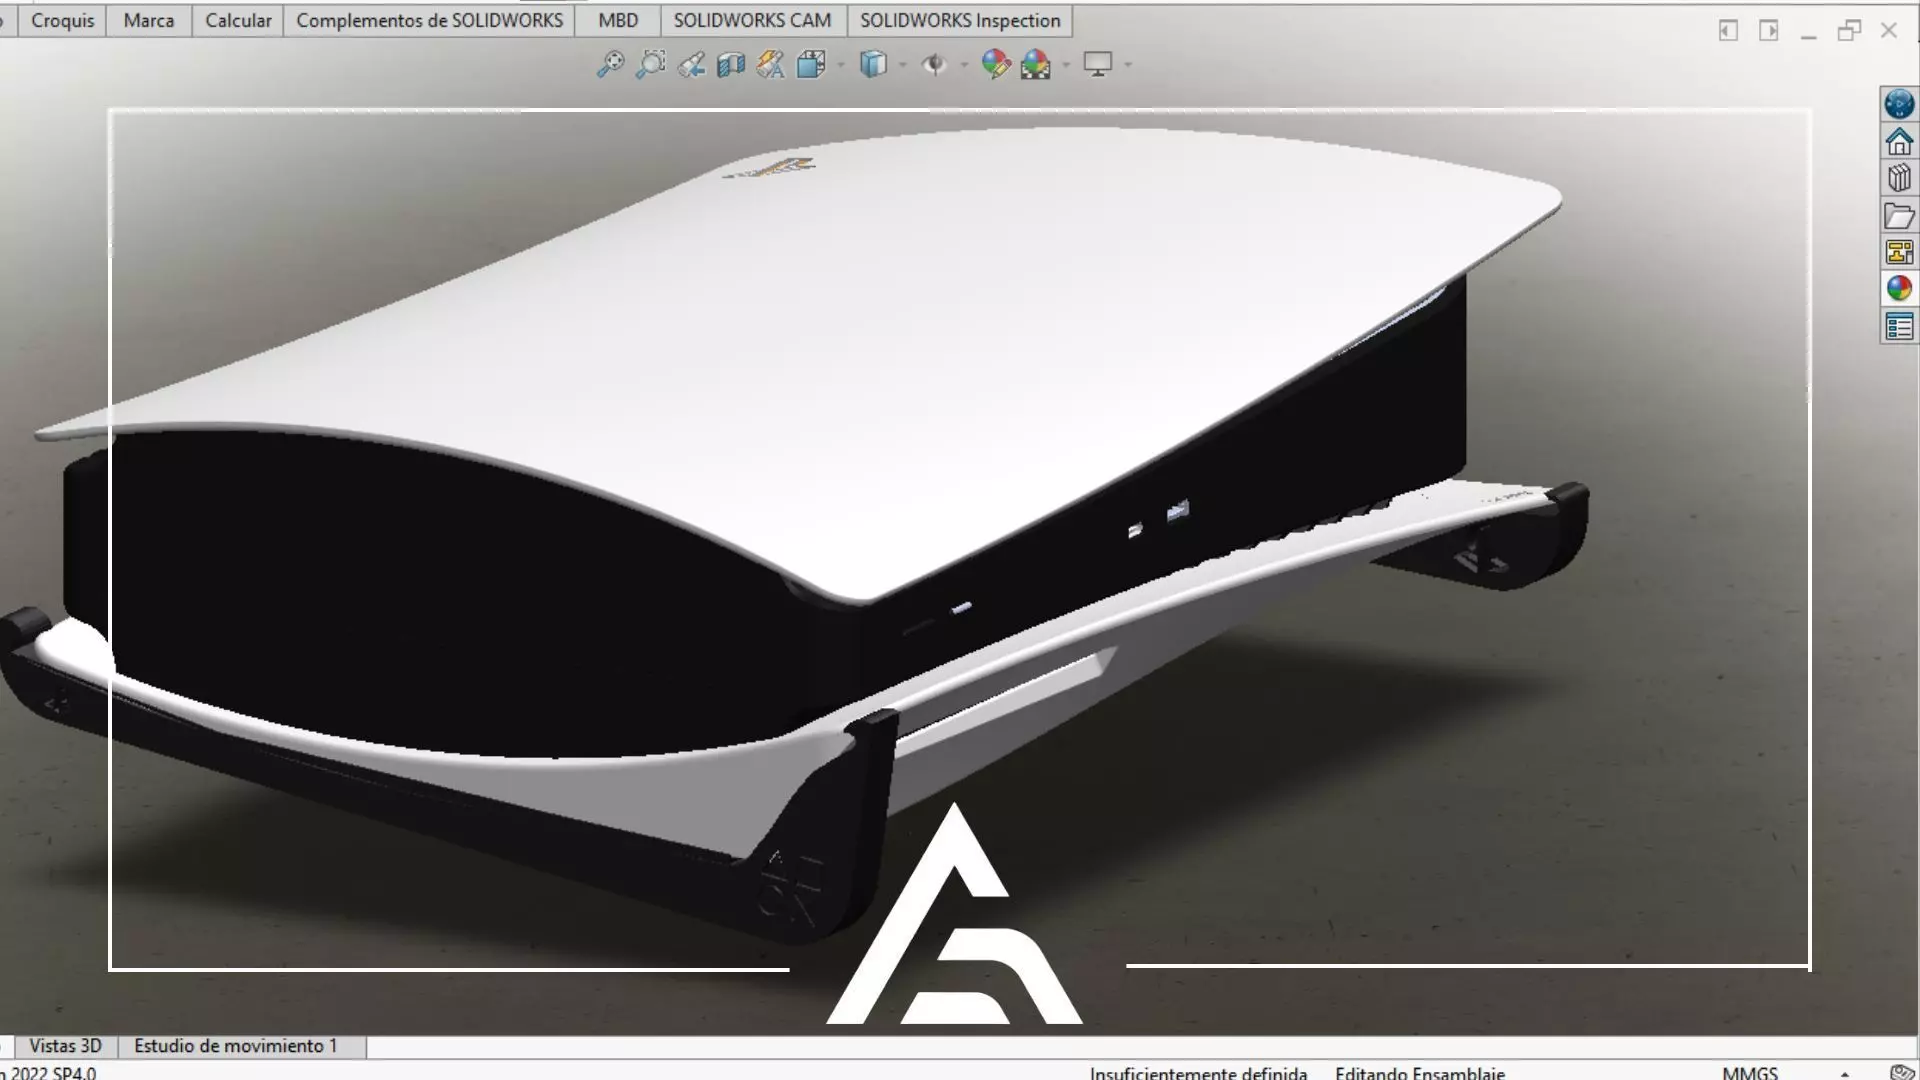Switch to the Vistas 3D tab
The width and height of the screenshot is (1920, 1080).
tap(66, 1046)
